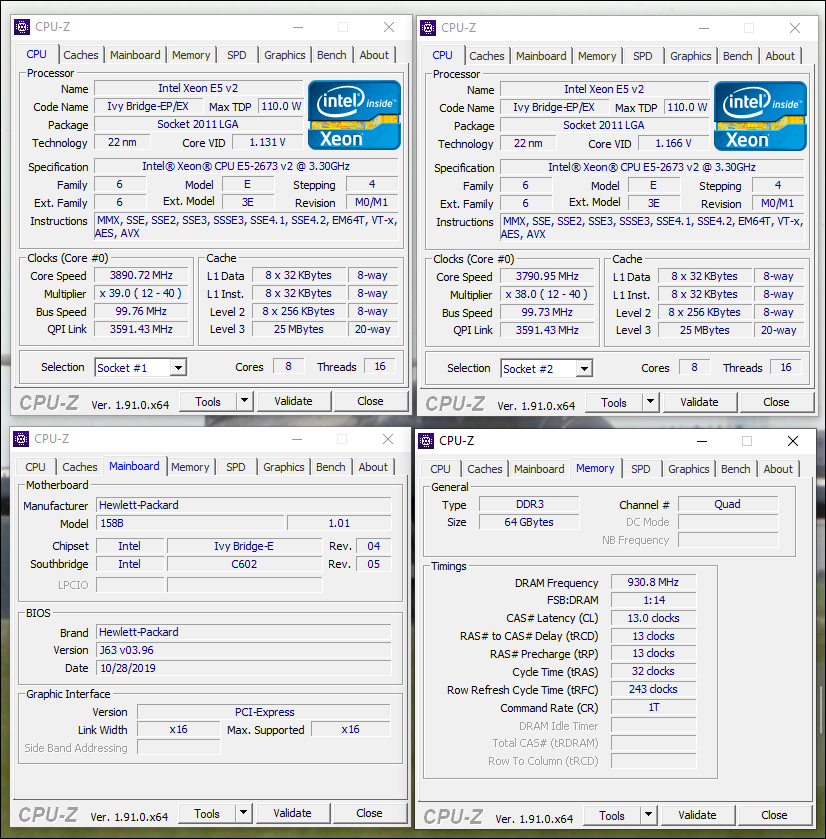Switch to the Caches tab in the Socket #1 window
The width and height of the screenshot is (826, 839).
pyautogui.click(x=81, y=55)
